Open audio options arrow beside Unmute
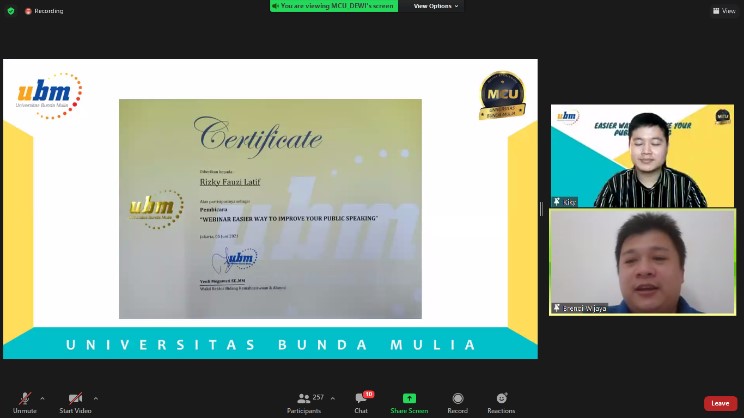The height and width of the screenshot is (418, 744). pyautogui.click(x=42, y=399)
